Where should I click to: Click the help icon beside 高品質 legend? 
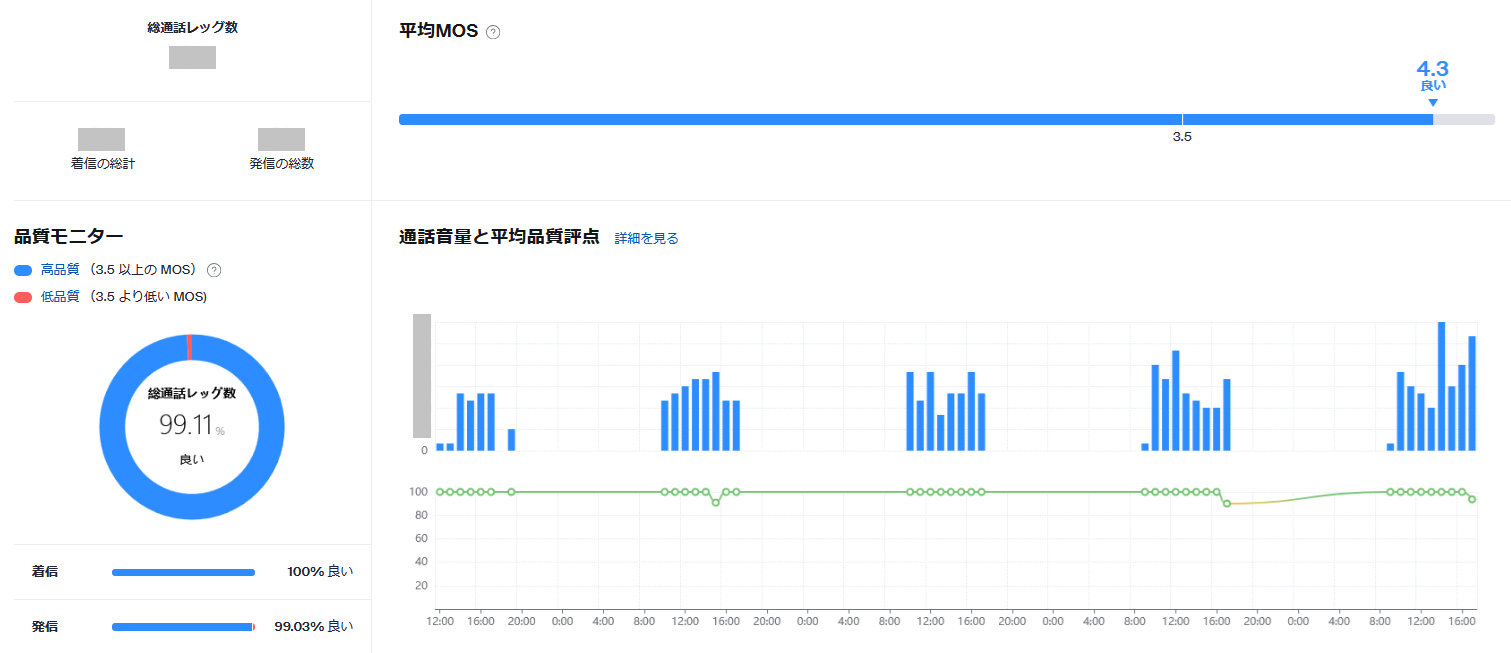tap(213, 270)
